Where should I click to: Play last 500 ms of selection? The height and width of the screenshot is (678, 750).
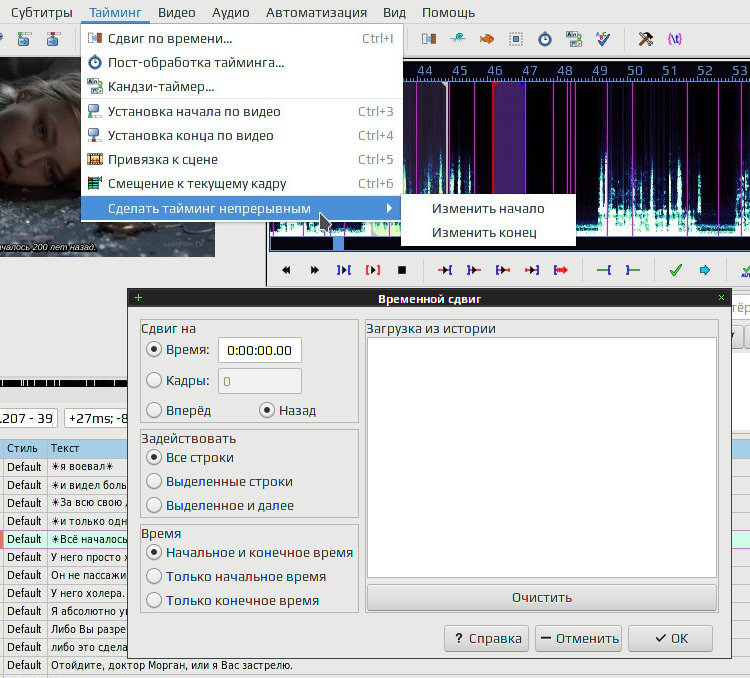(531, 270)
